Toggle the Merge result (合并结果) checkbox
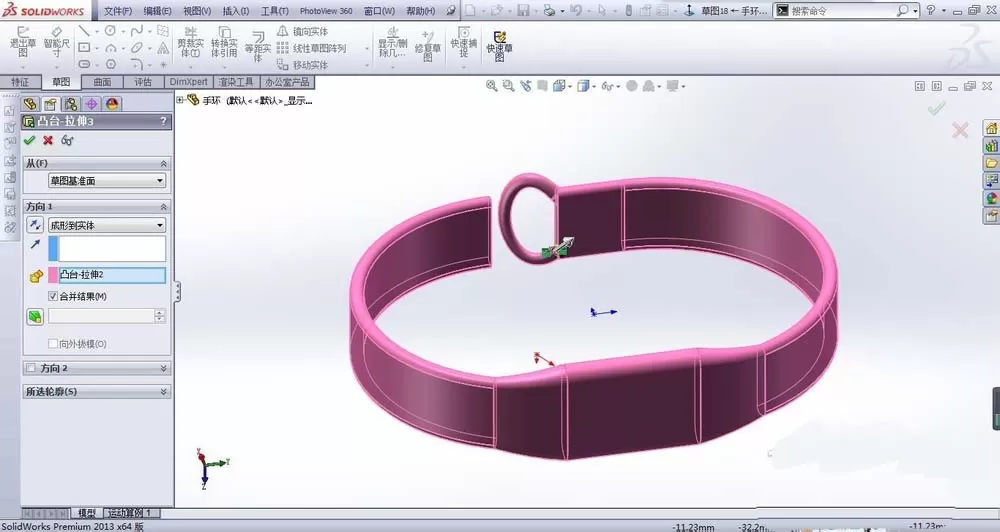This screenshot has height=532, width=1000. (x=53, y=296)
